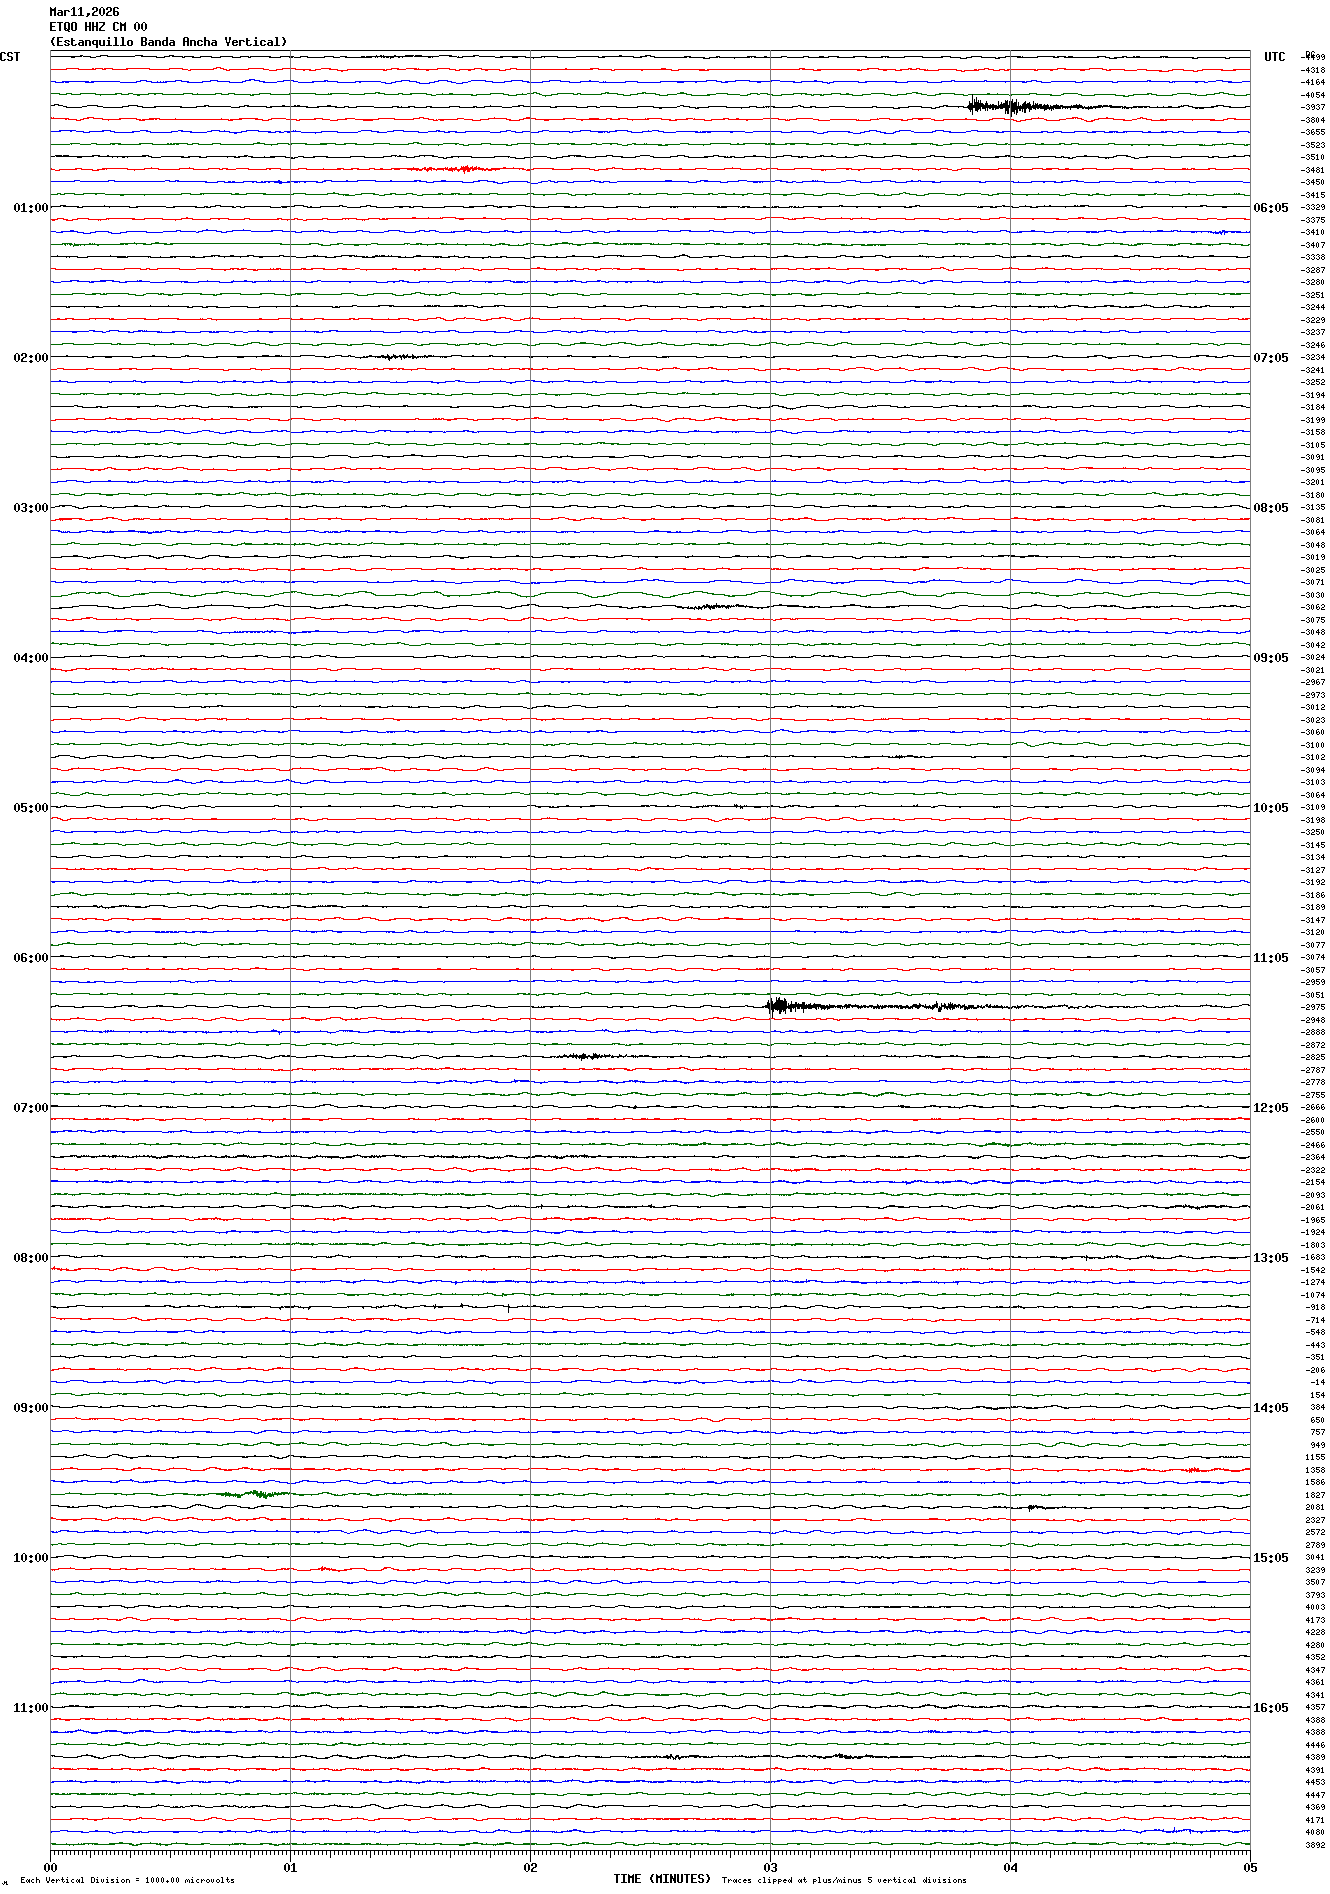Screen dimensions: 1330x1894
Task: Select the 06:05 UTC time marker
Action: pos(1270,208)
